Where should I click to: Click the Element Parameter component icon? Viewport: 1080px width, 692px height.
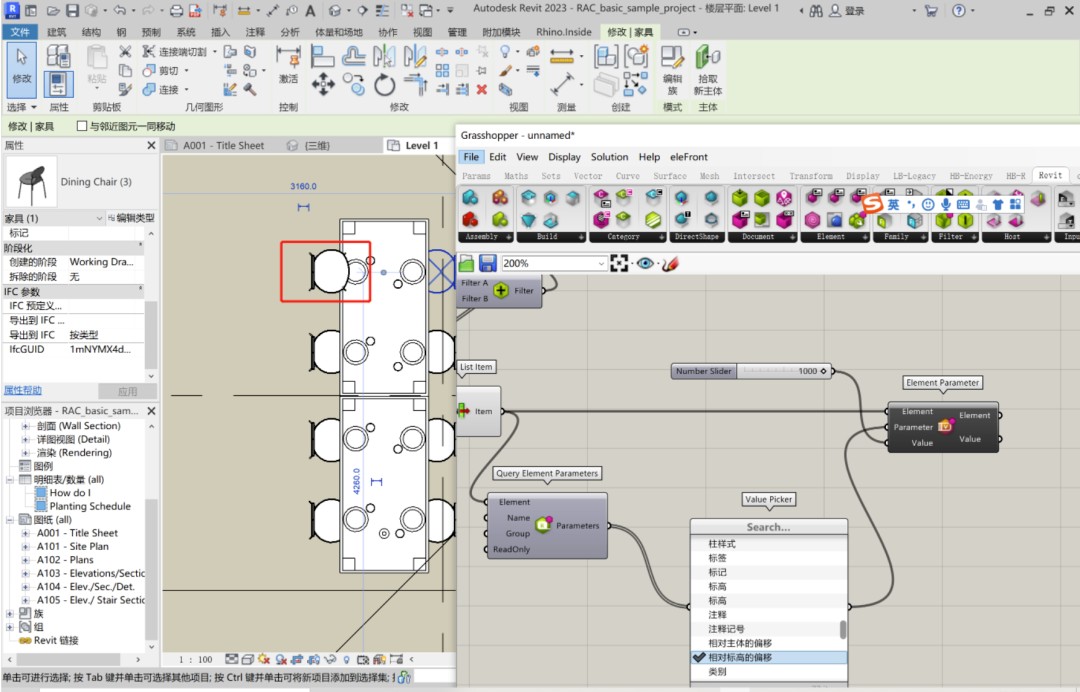click(x=945, y=427)
